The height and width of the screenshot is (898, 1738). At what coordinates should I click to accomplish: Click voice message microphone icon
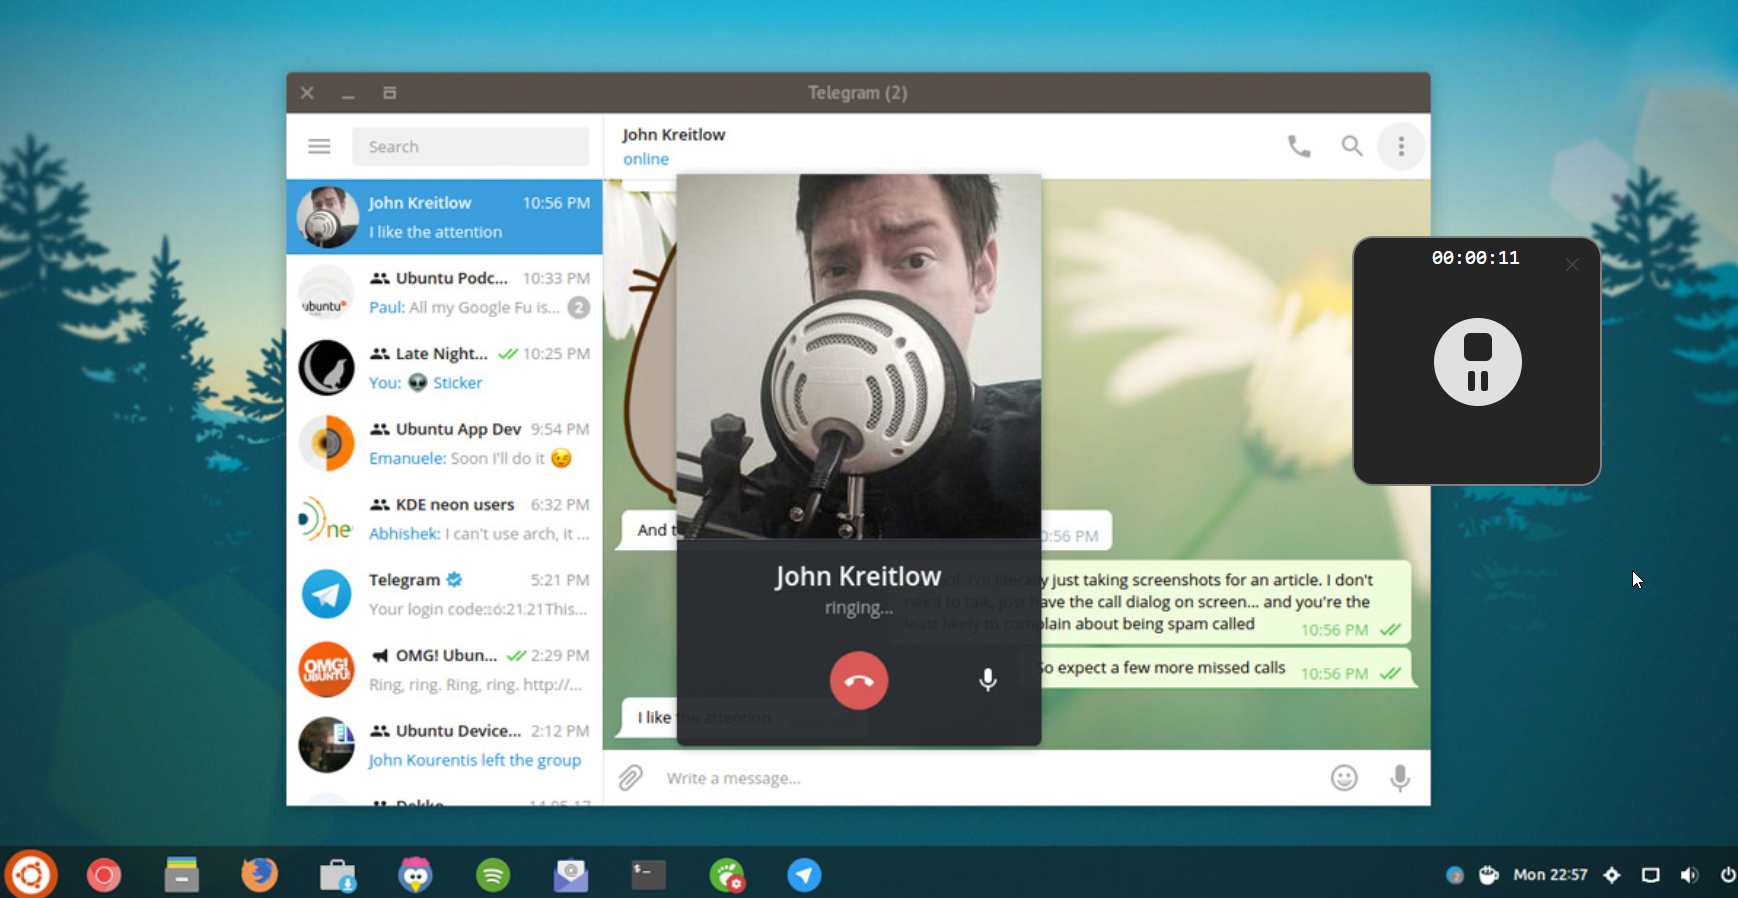pos(1400,778)
